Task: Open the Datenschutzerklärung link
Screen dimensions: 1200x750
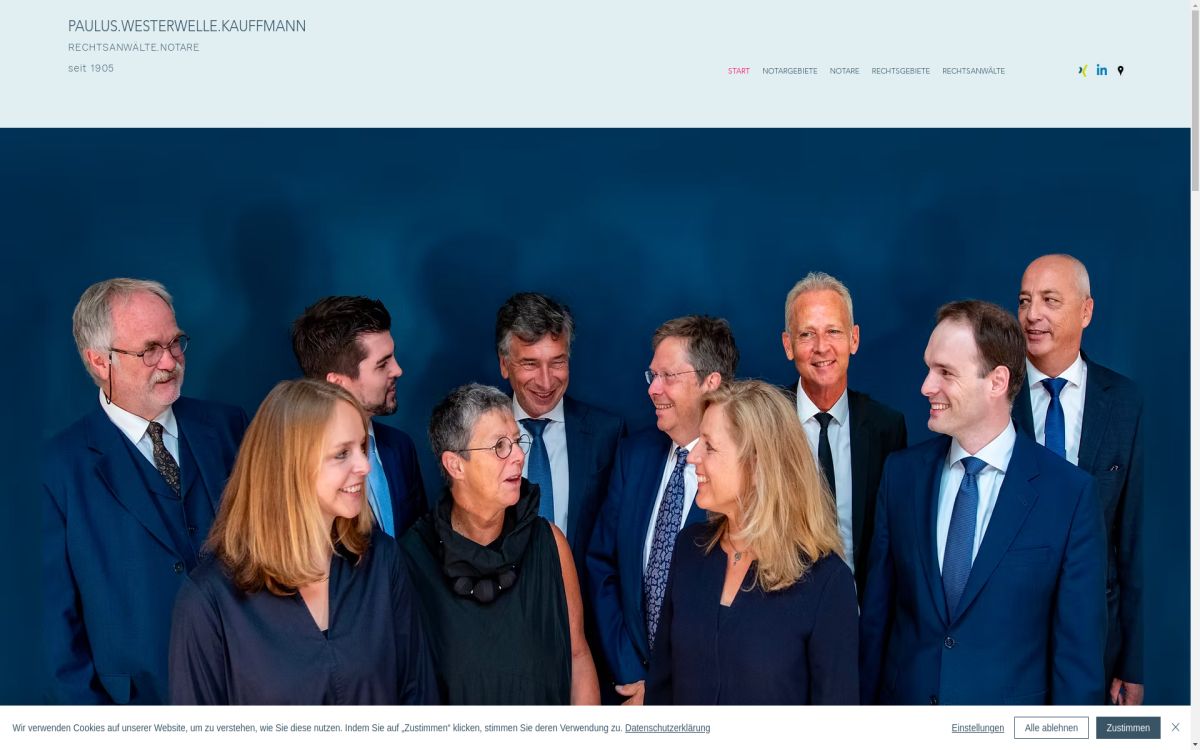Action: (x=667, y=728)
